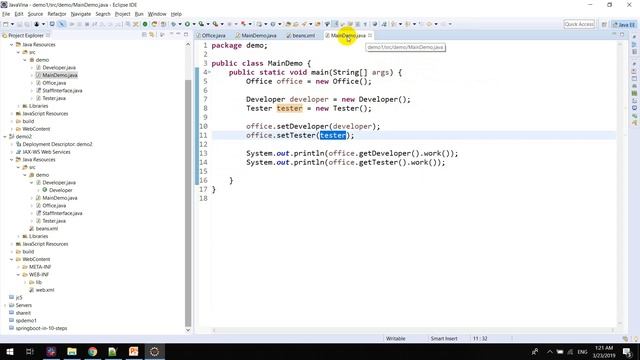Select Deployment Descriptor: demo2 item
The width and height of the screenshot is (640, 360).
click(x=57, y=144)
